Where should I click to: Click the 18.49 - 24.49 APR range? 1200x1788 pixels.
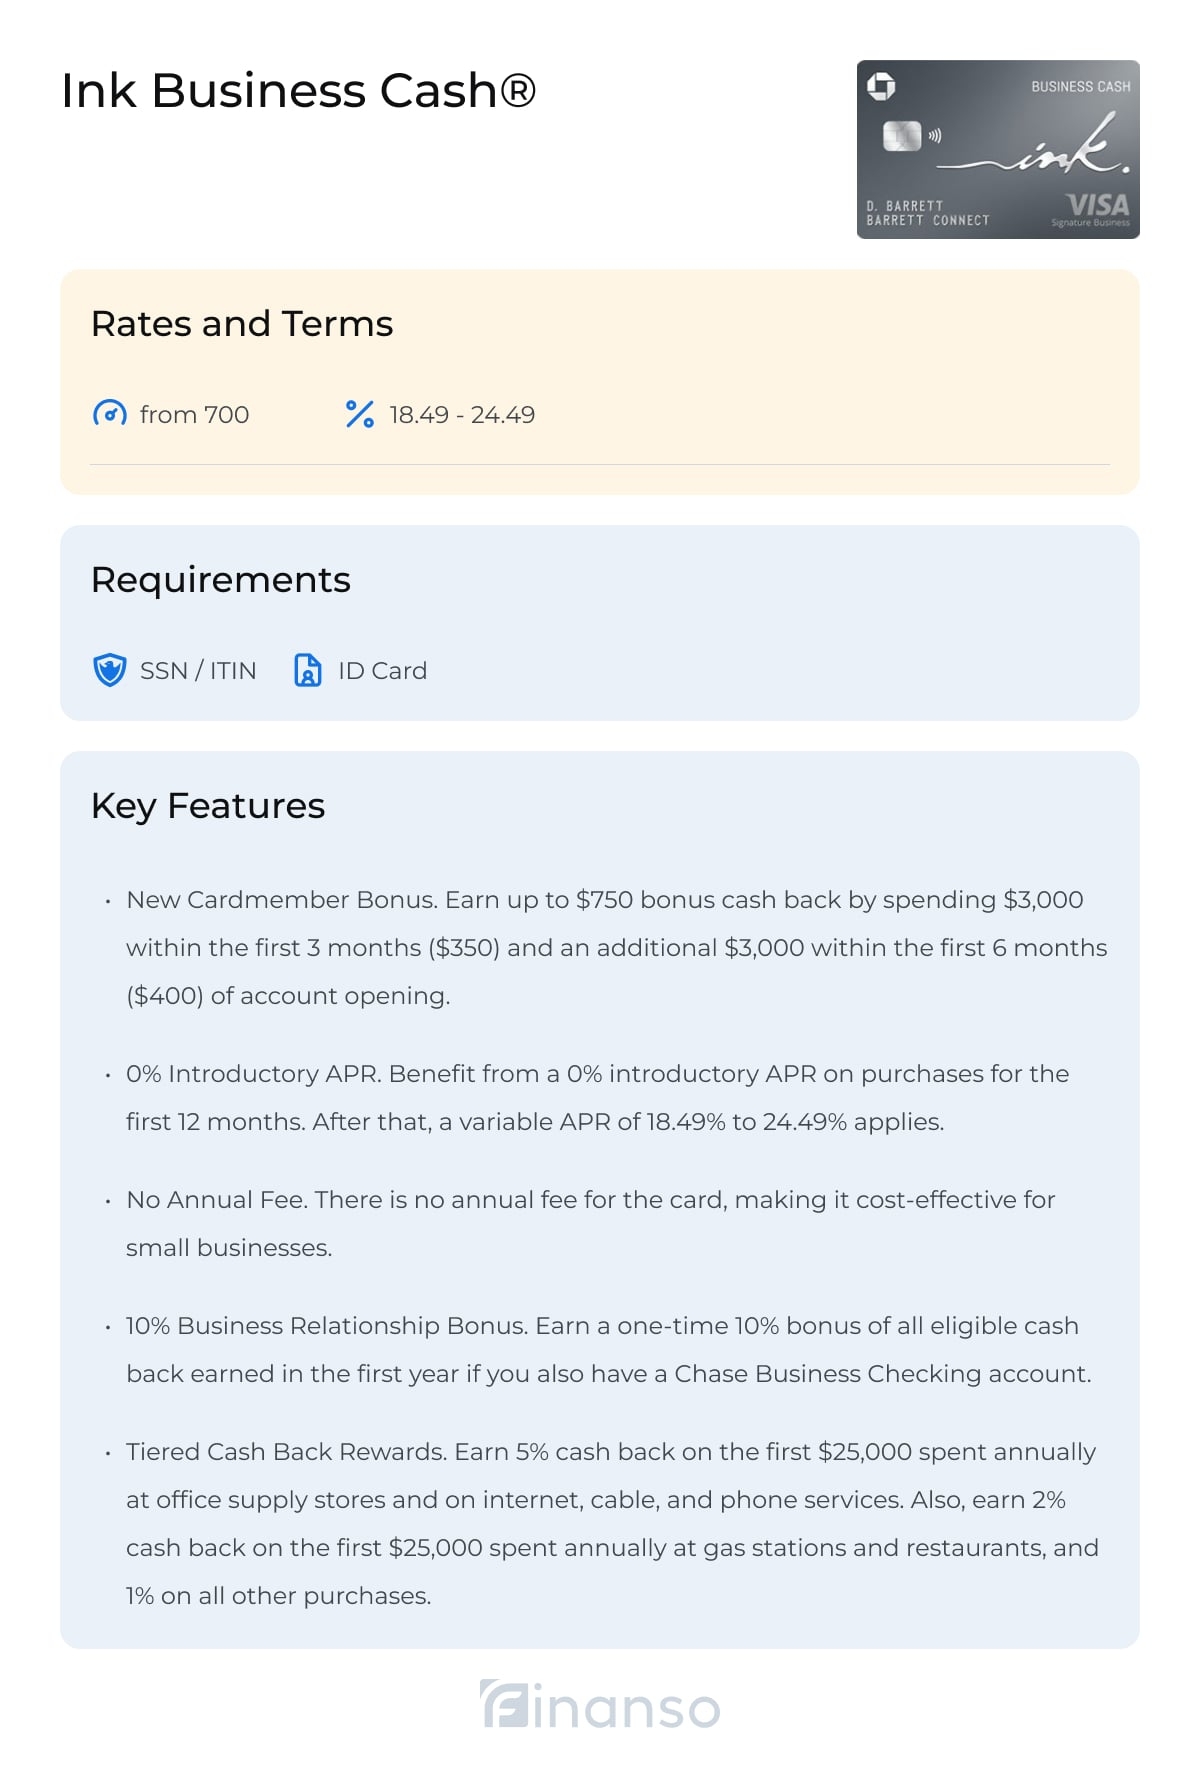point(462,414)
